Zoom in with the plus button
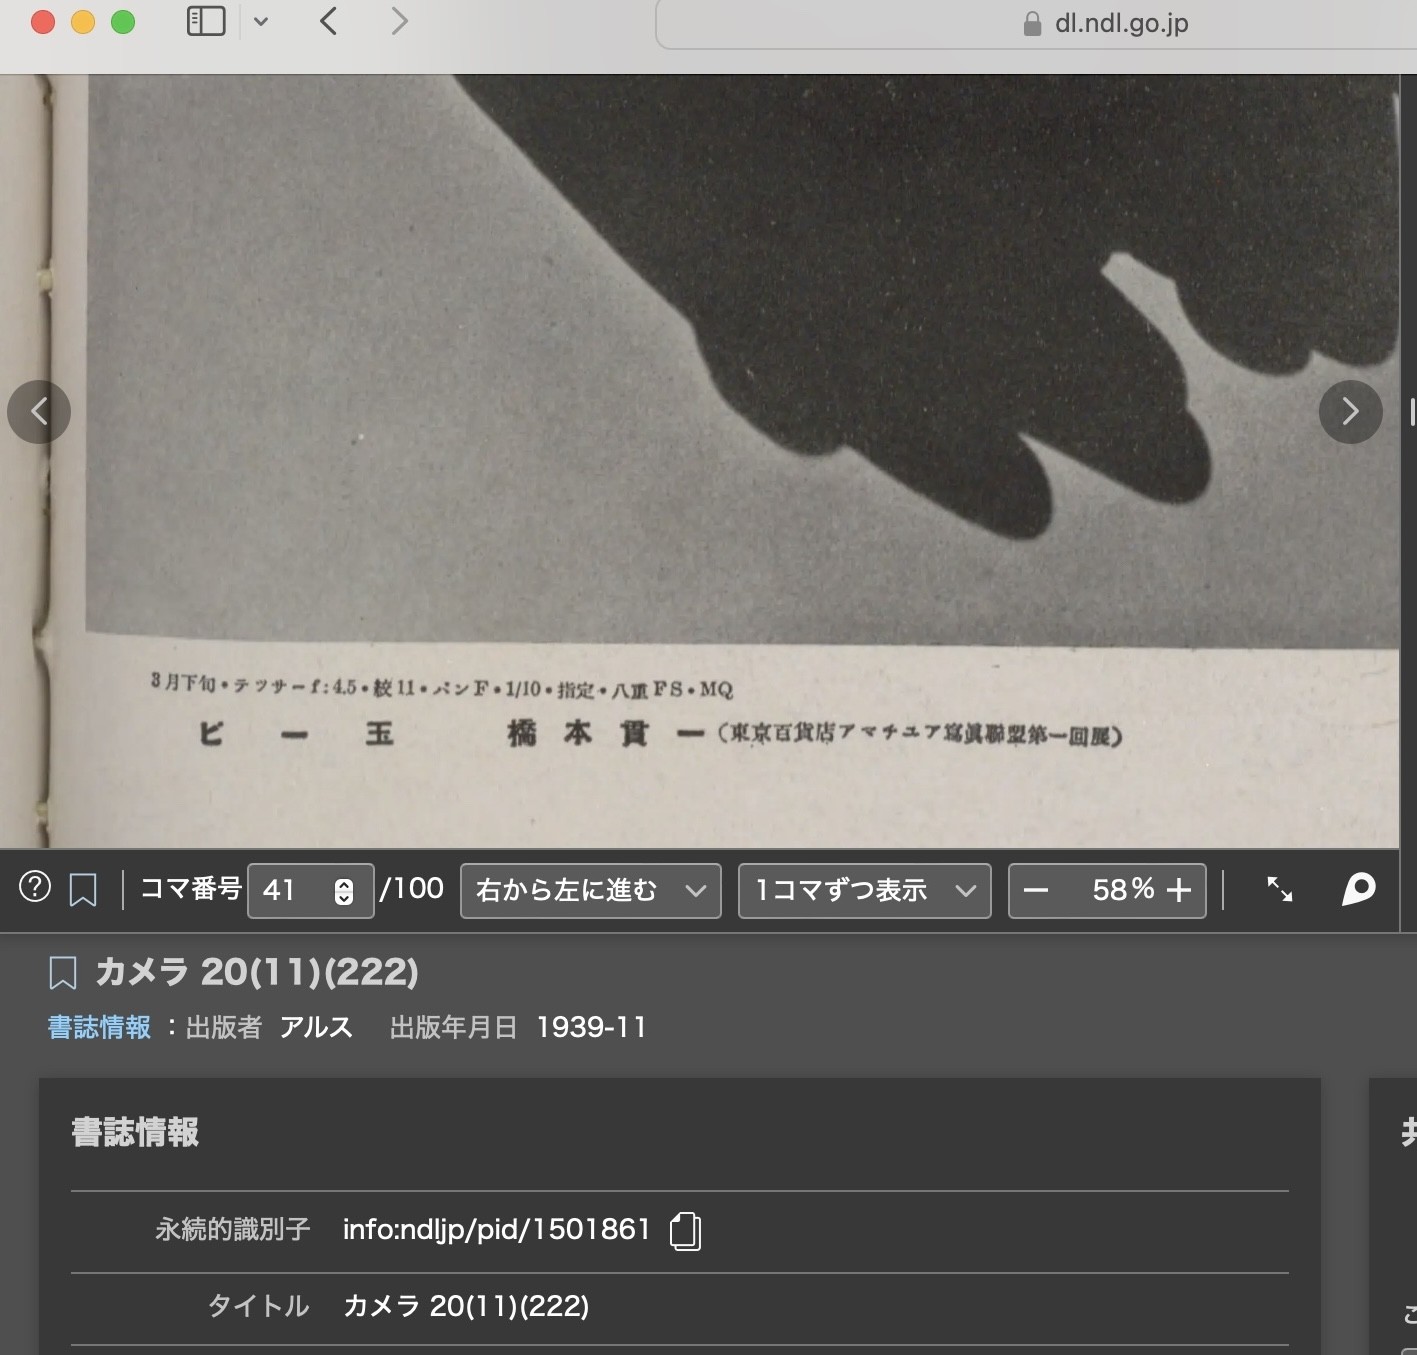Image resolution: width=1417 pixels, height=1355 pixels. point(1179,890)
